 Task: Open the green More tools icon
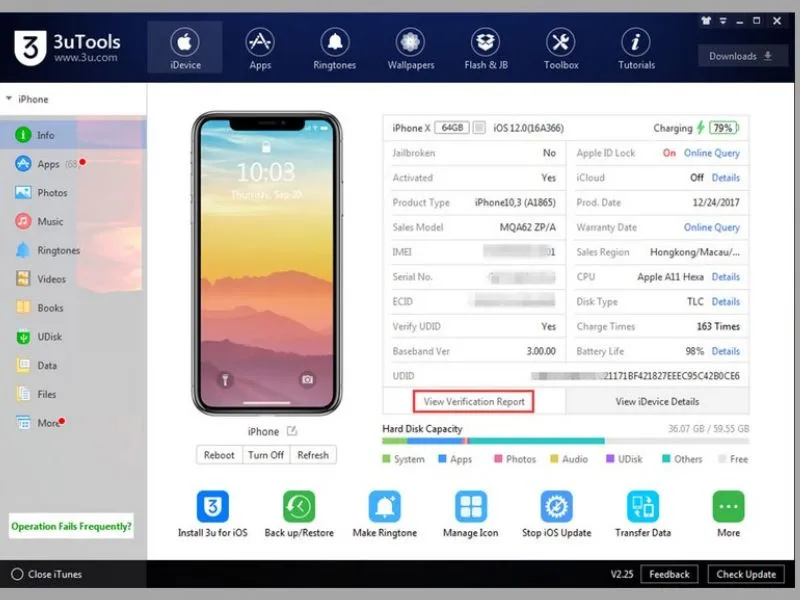728,506
